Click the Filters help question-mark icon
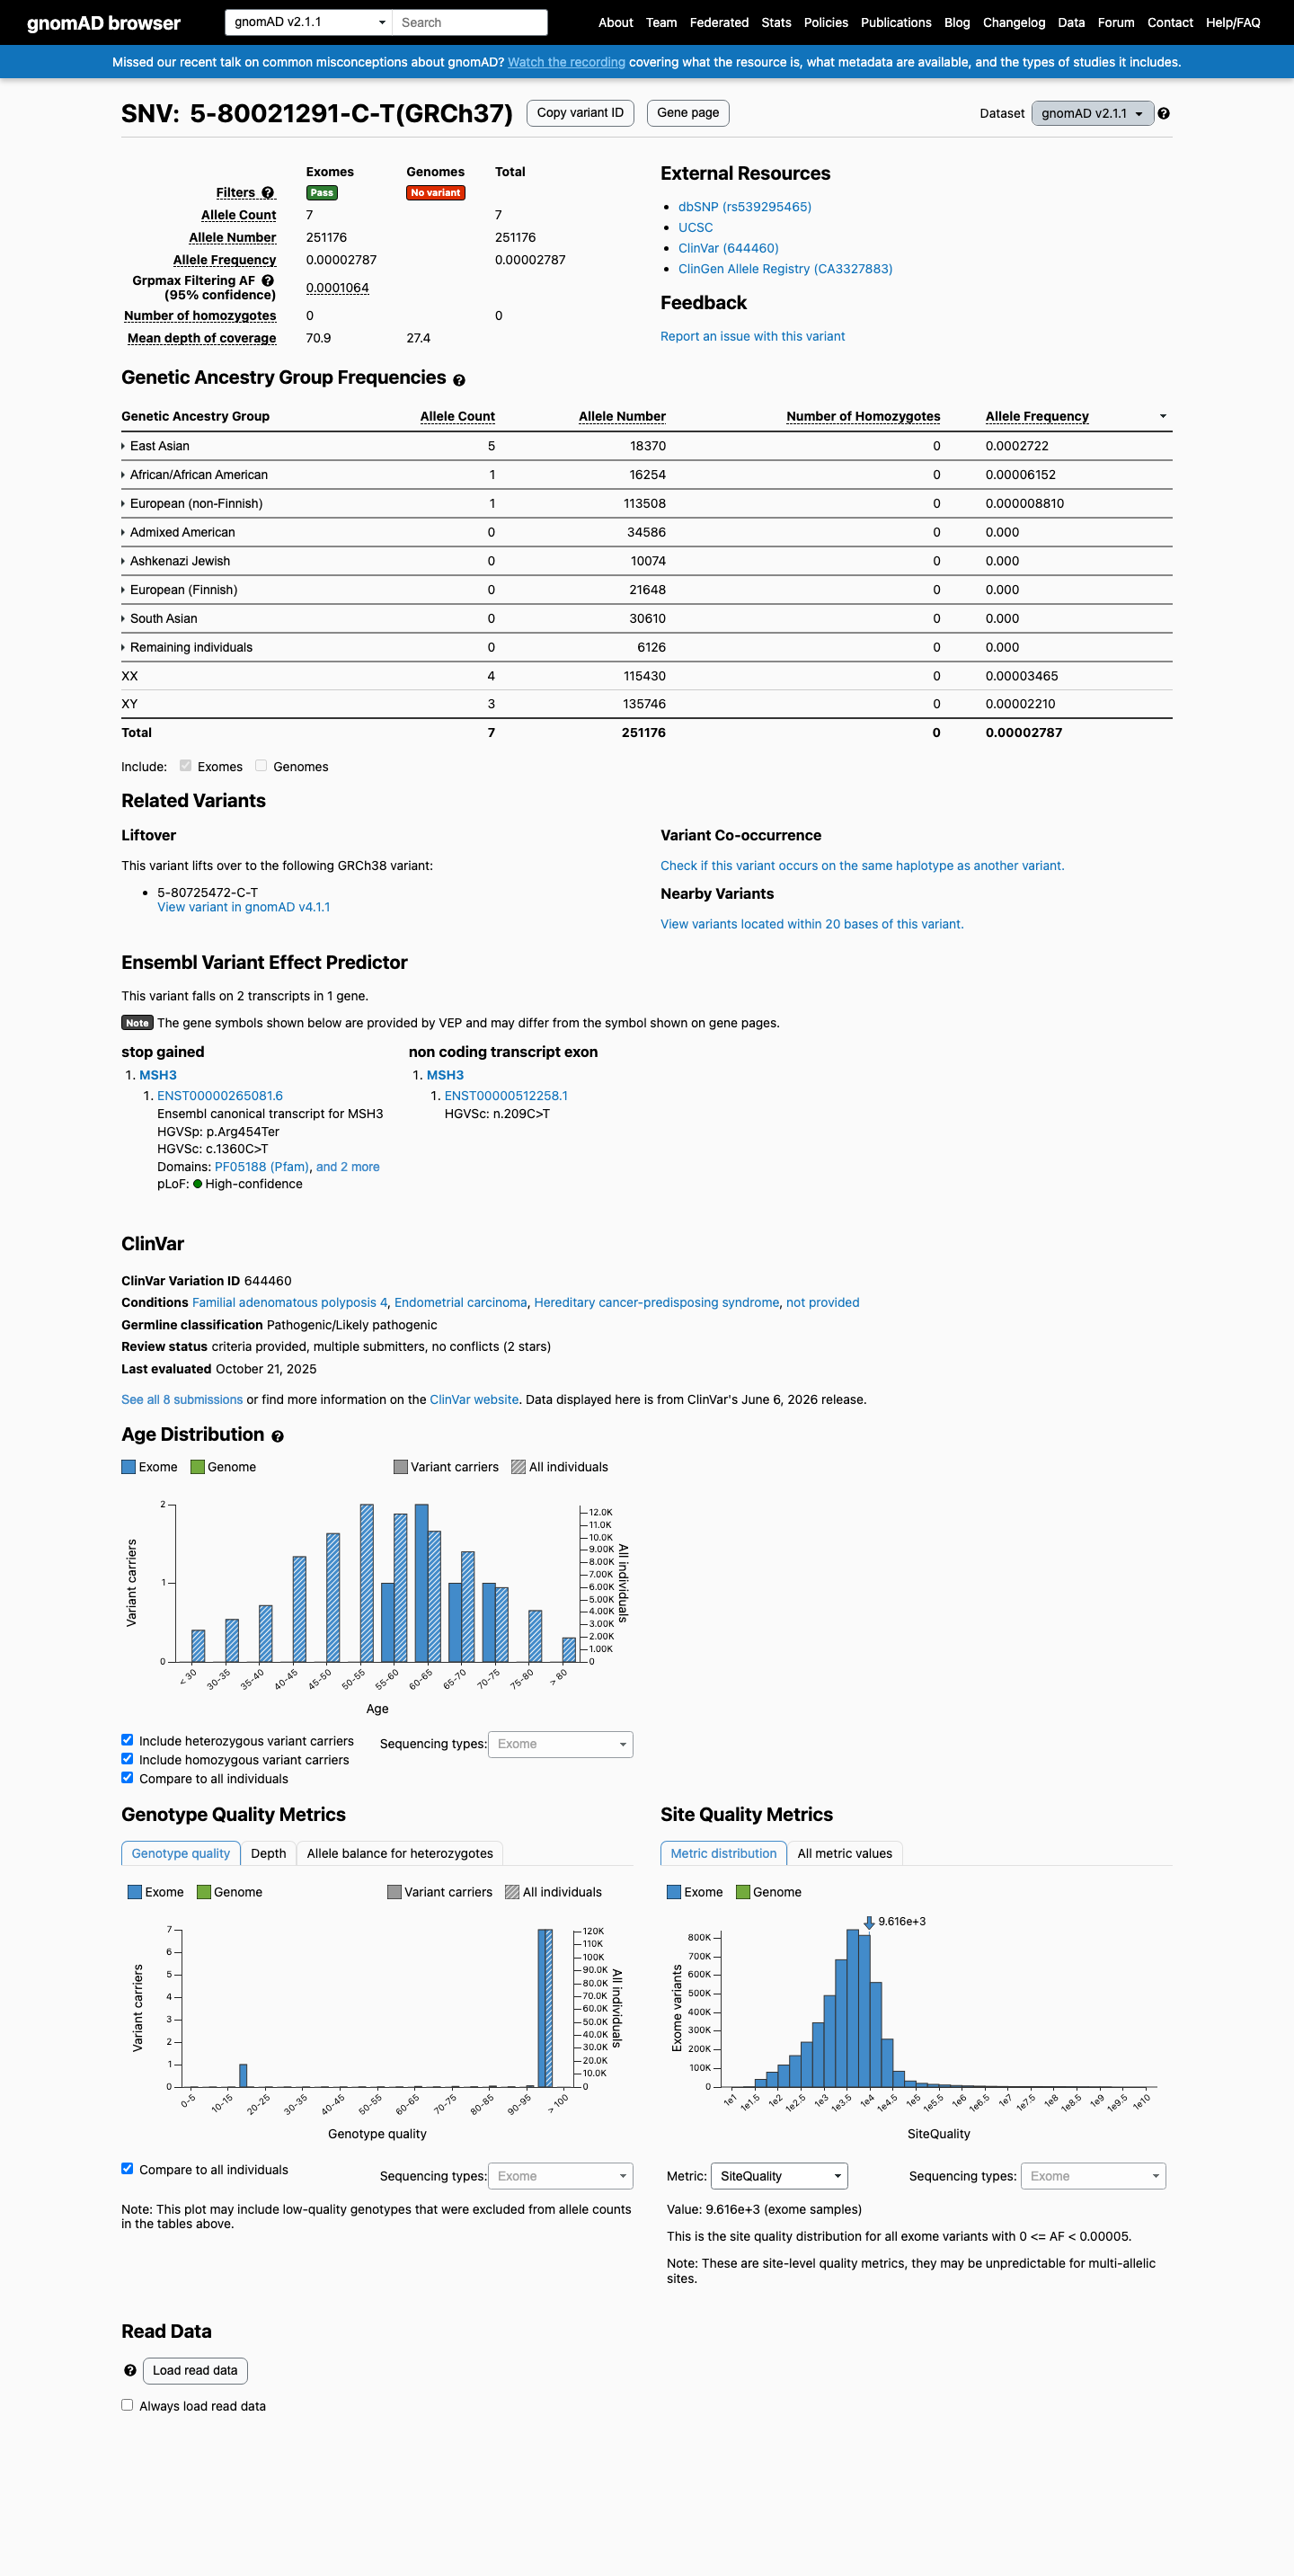Image resolution: width=1294 pixels, height=2576 pixels. pyautogui.click(x=268, y=193)
